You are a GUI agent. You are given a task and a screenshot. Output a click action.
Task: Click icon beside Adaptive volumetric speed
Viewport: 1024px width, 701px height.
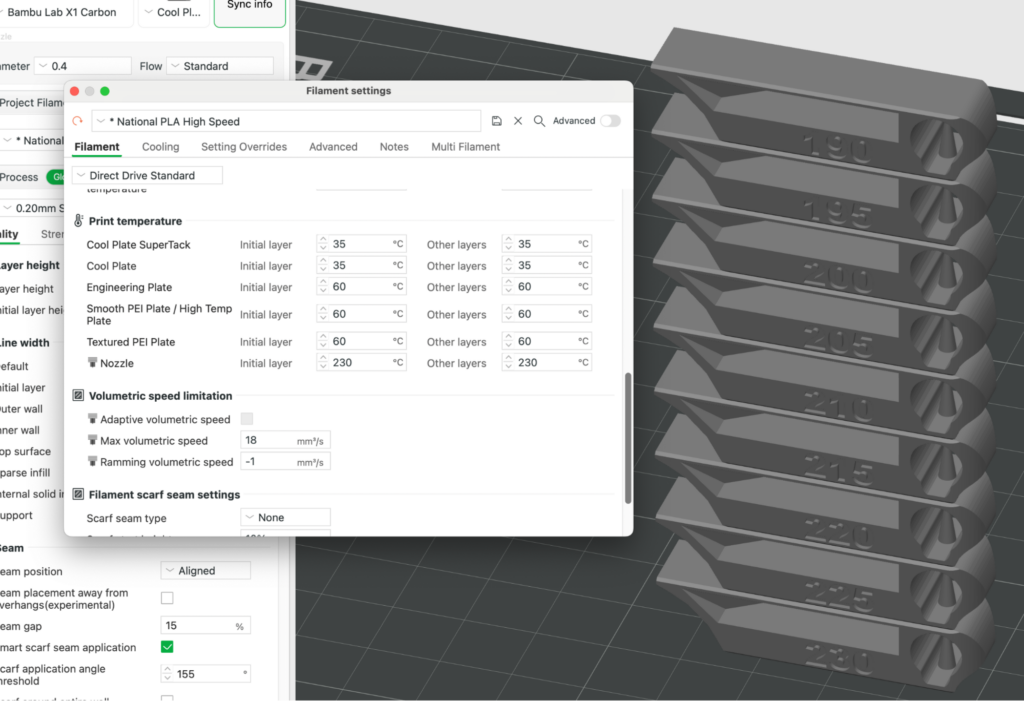point(93,419)
